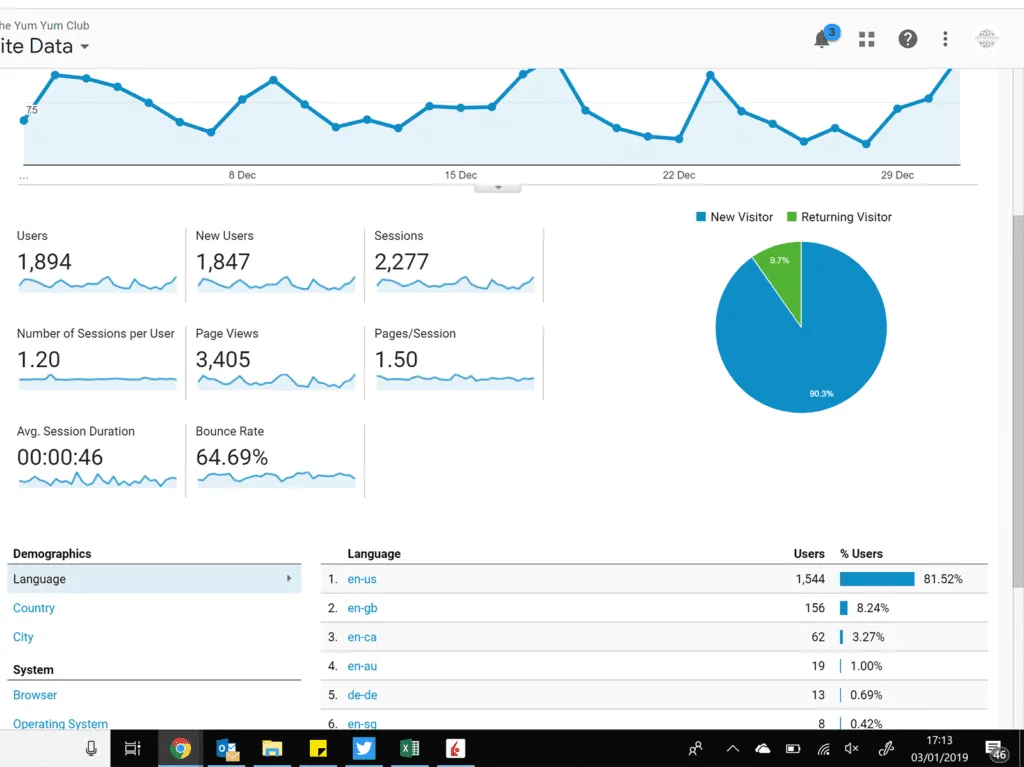The height and width of the screenshot is (767, 1024).
Task: Click the page vertical scrollbar
Action: pos(1017,401)
